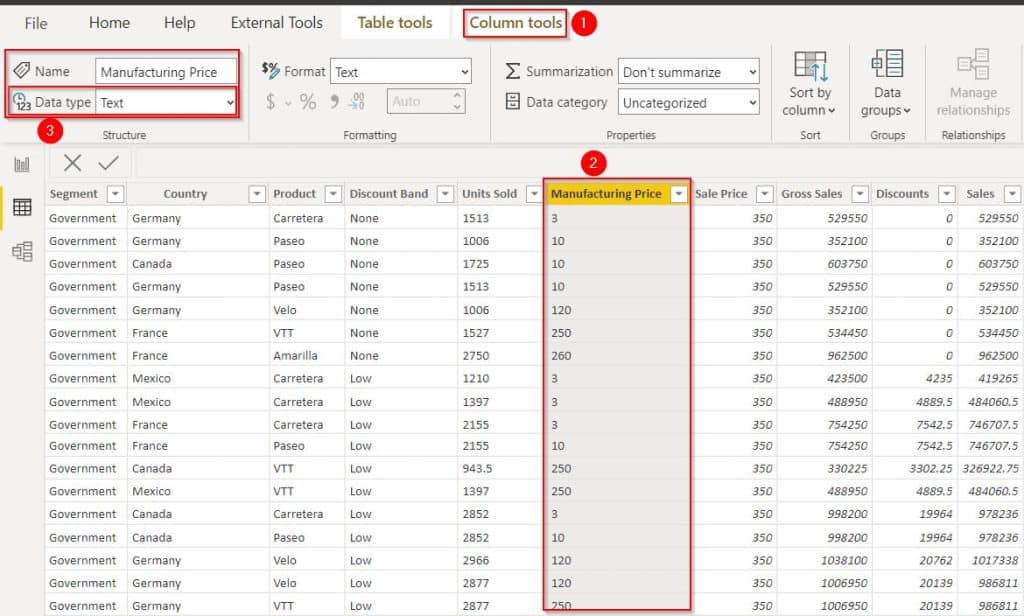Open the Manufacturing Price filter dropdown
This screenshot has width=1024, height=616.
point(679,194)
